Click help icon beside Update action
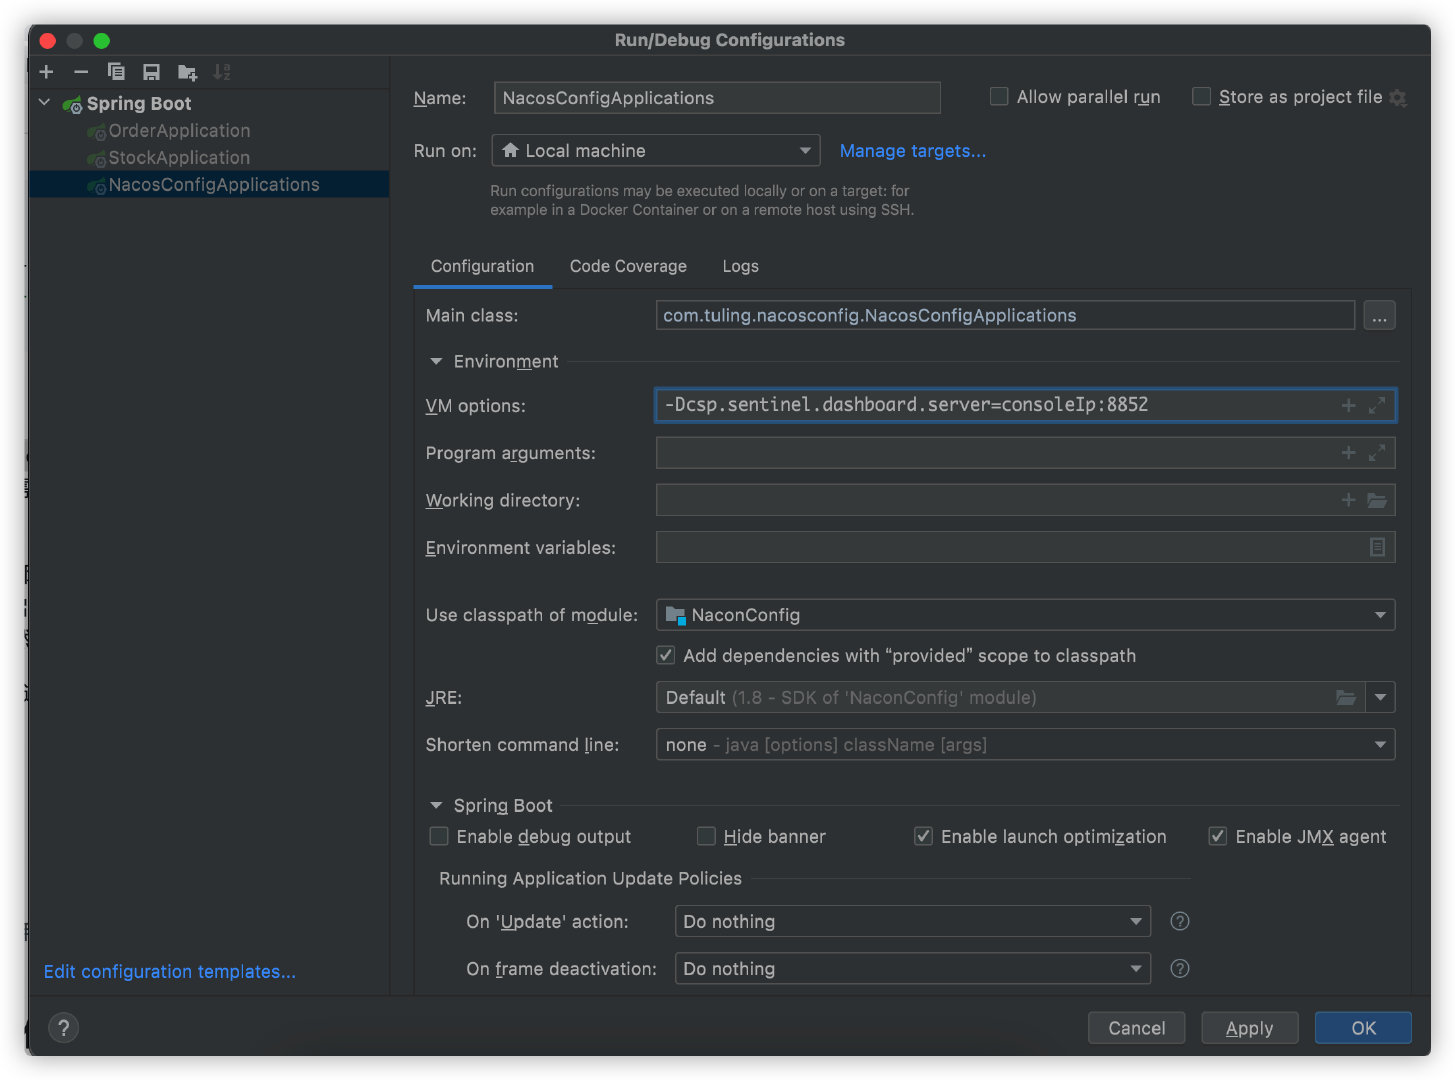 1180,921
